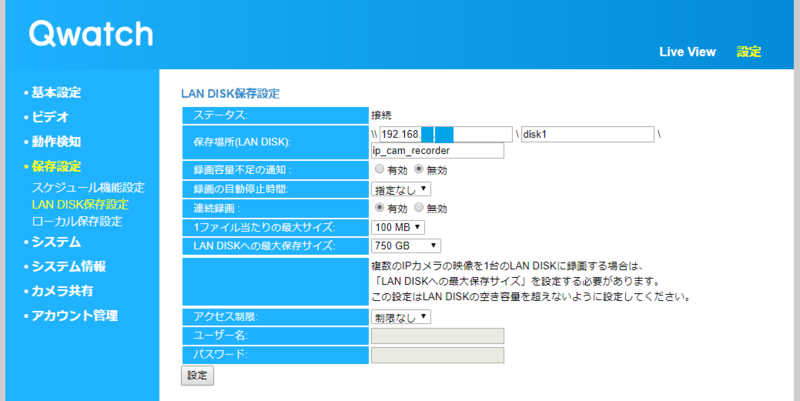Viewport: 800px width, 401px height.
Task: Open LAN DISK保存設定 submenu item
Action: [80, 204]
